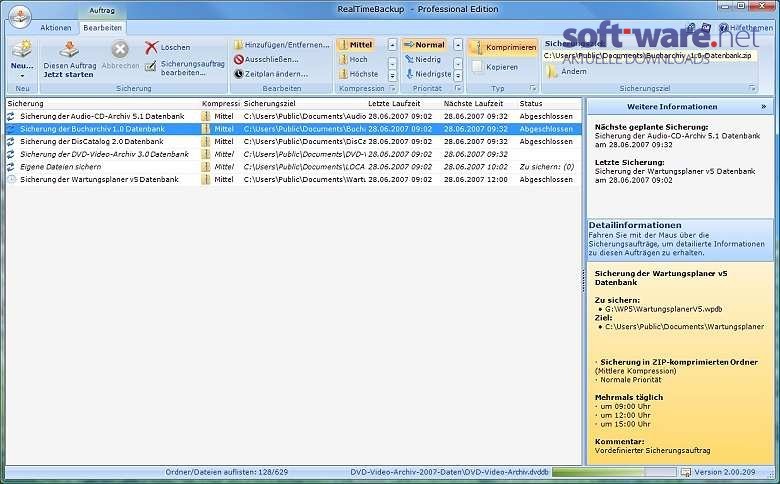Open Hilfethemen help link
780x484 pixels.
tap(746, 28)
